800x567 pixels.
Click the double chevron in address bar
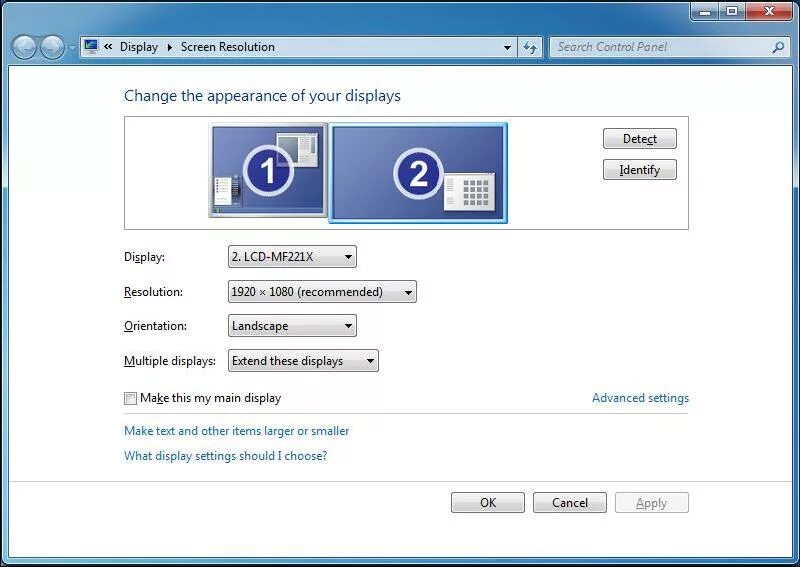coord(108,46)
